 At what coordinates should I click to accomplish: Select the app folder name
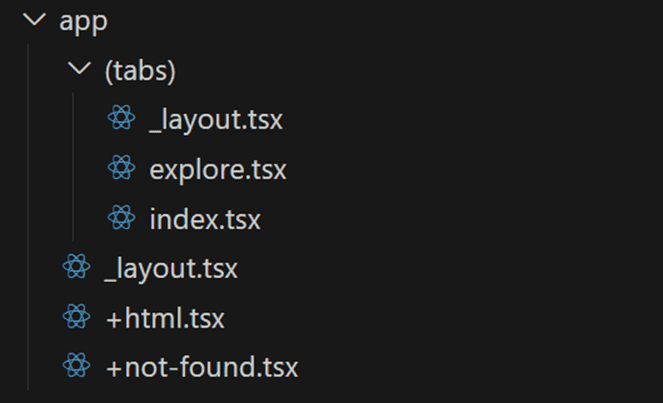tap(83, 21)
